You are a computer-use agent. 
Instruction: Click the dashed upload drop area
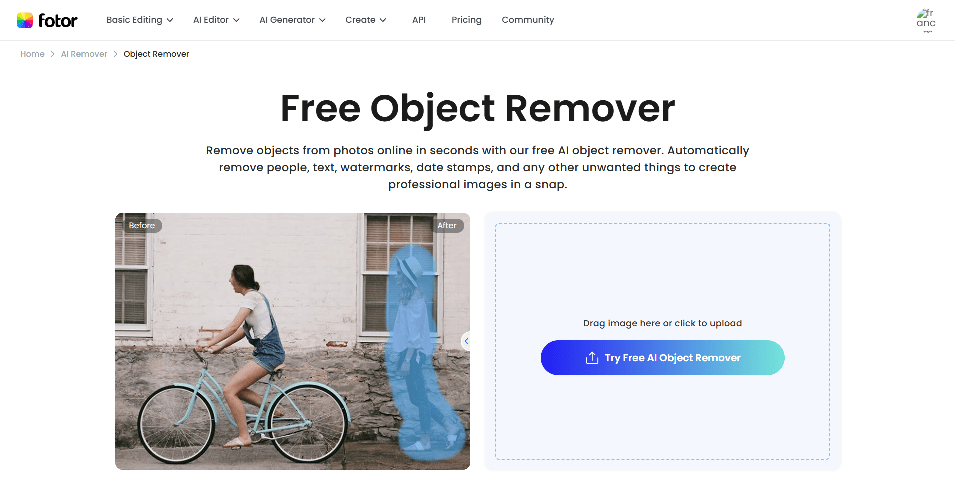click(662, 341)
